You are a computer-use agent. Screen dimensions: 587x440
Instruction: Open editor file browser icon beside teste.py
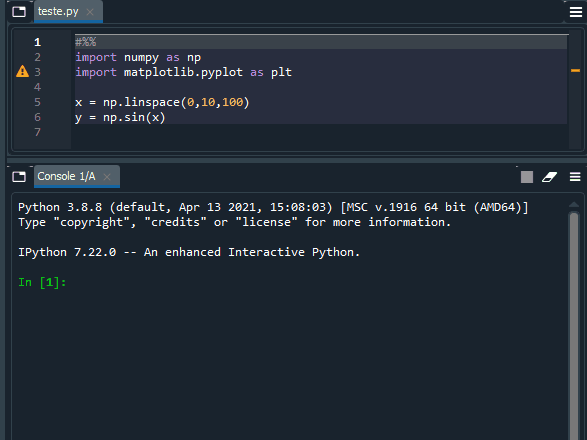point(19,12)
